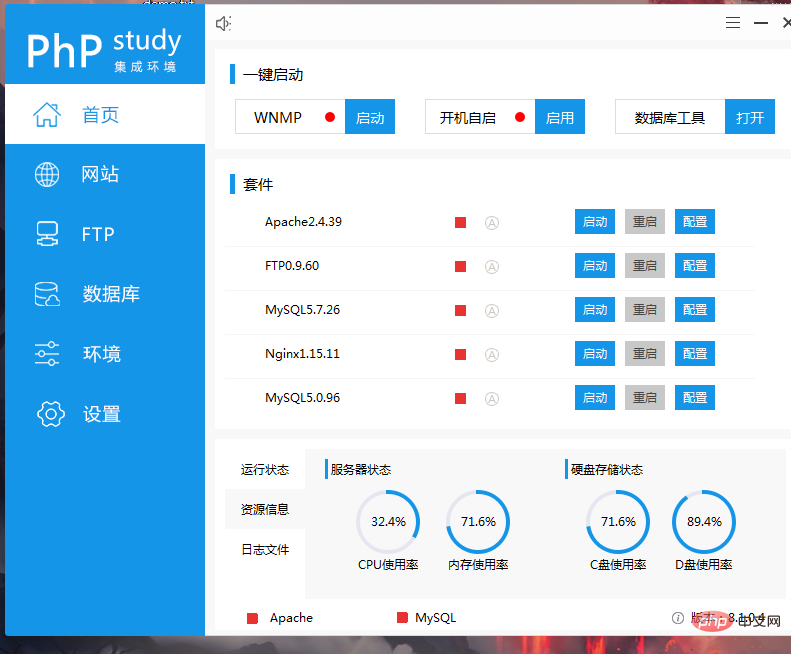
Task: Minimize the phpstudy window
Action: 761,23
